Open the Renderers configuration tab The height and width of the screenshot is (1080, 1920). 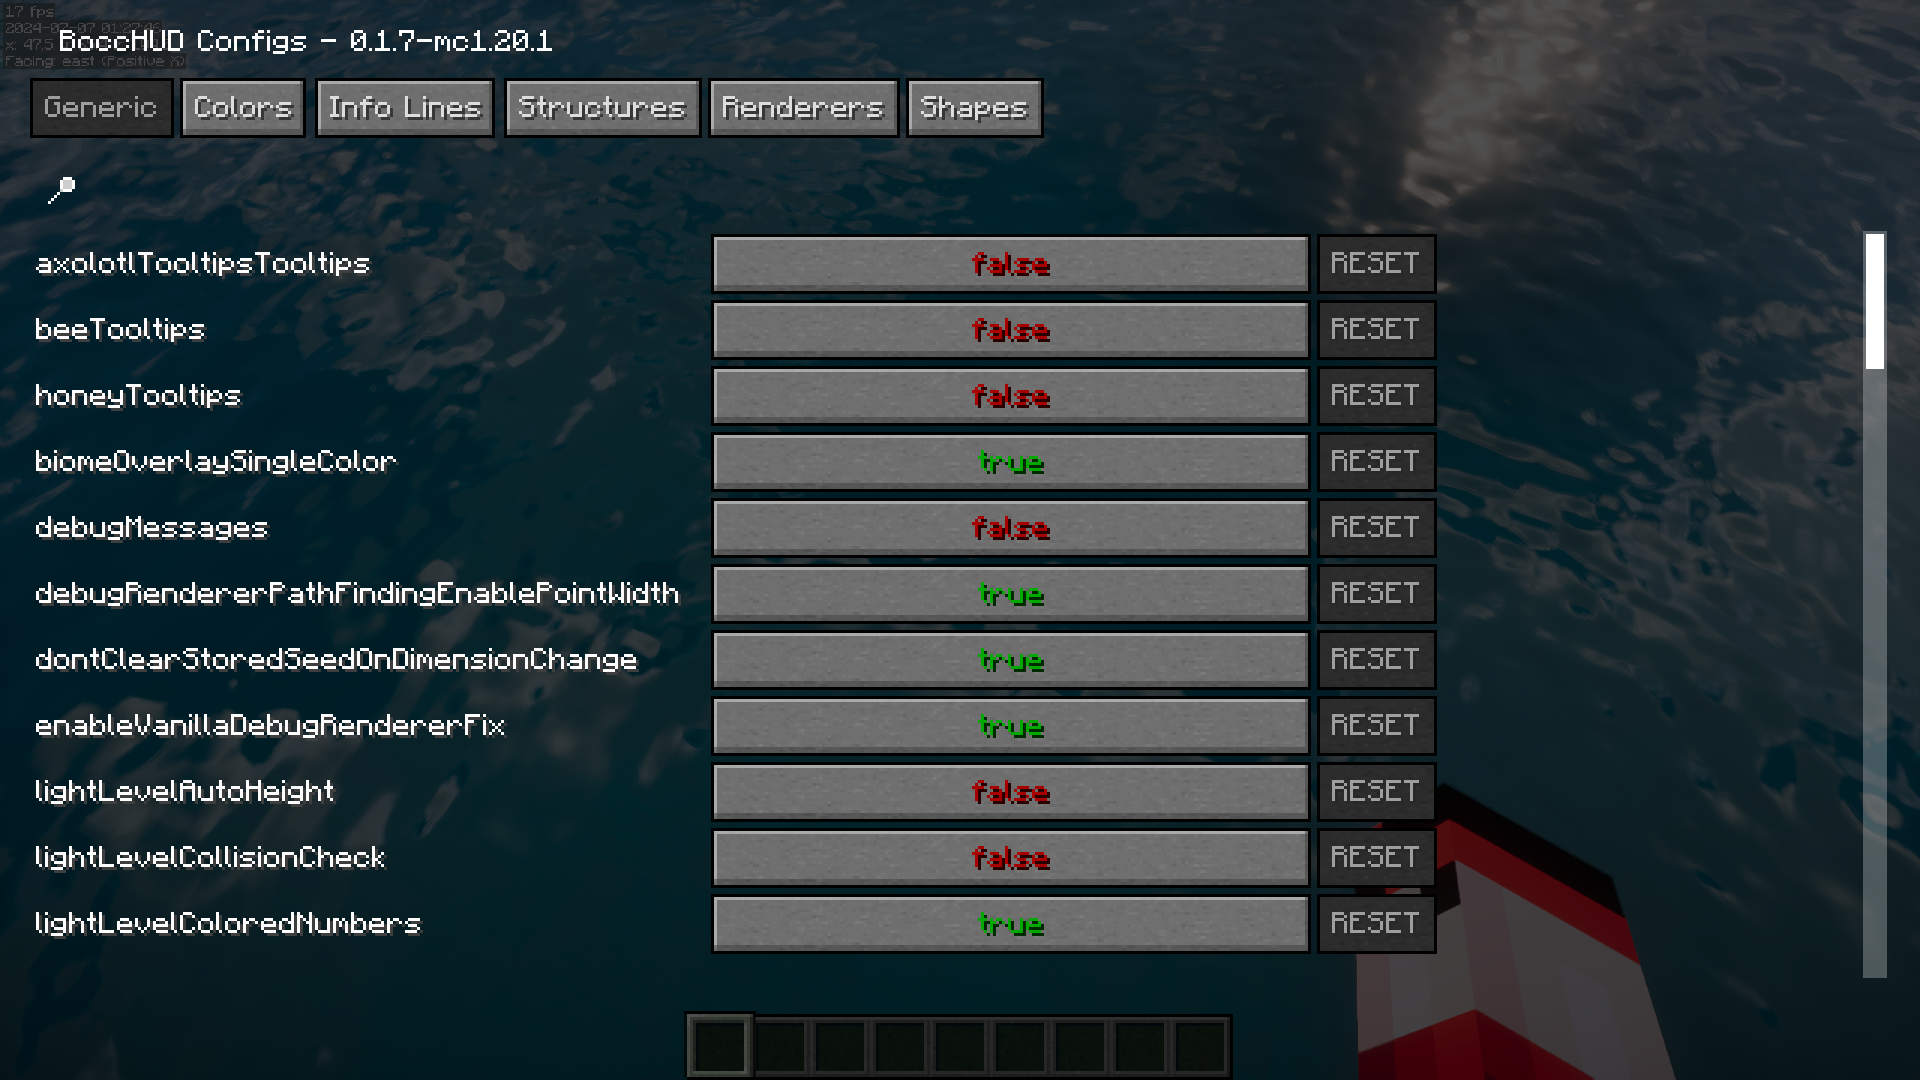tap(802, 107)
